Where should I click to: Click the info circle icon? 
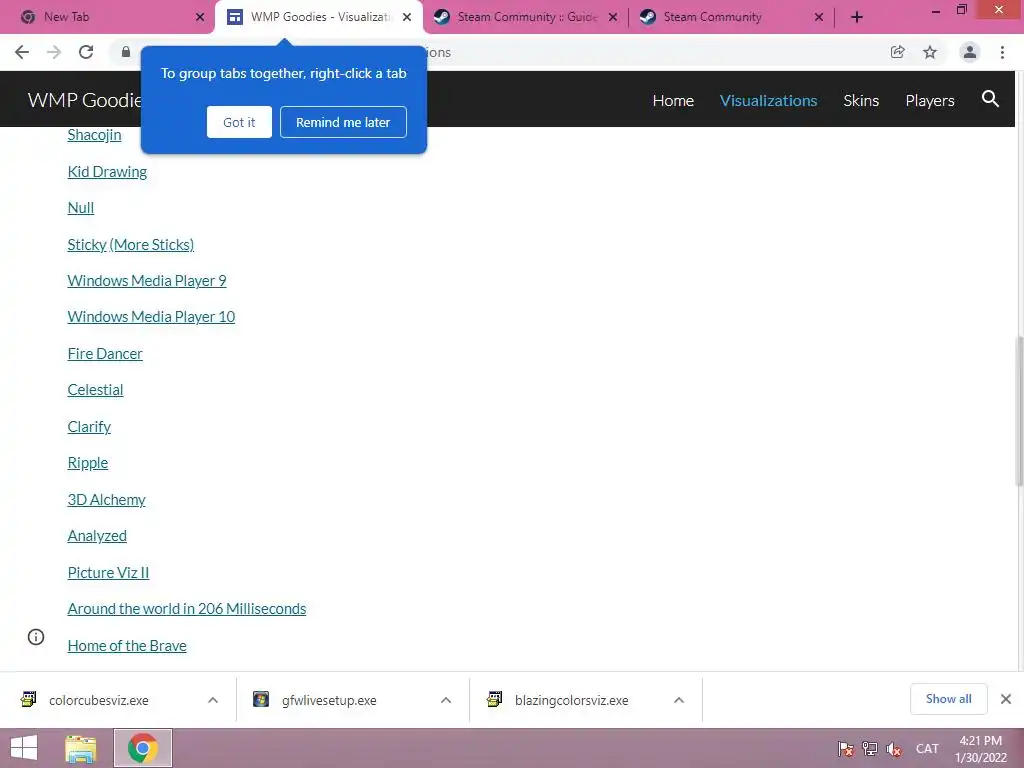tap(36, 637)
